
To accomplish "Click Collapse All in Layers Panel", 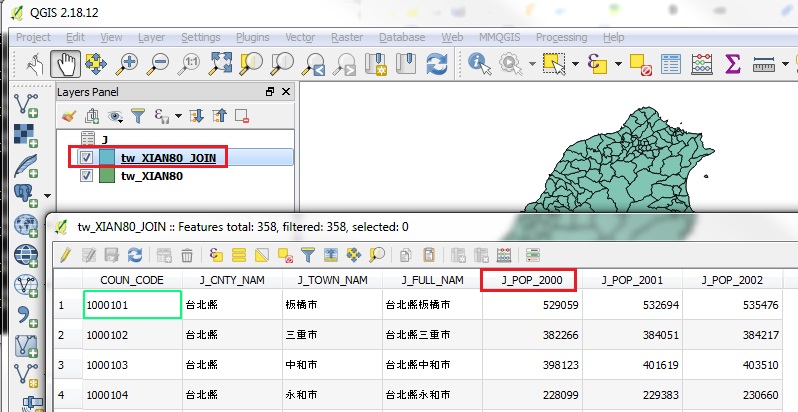I will (219, 116).
